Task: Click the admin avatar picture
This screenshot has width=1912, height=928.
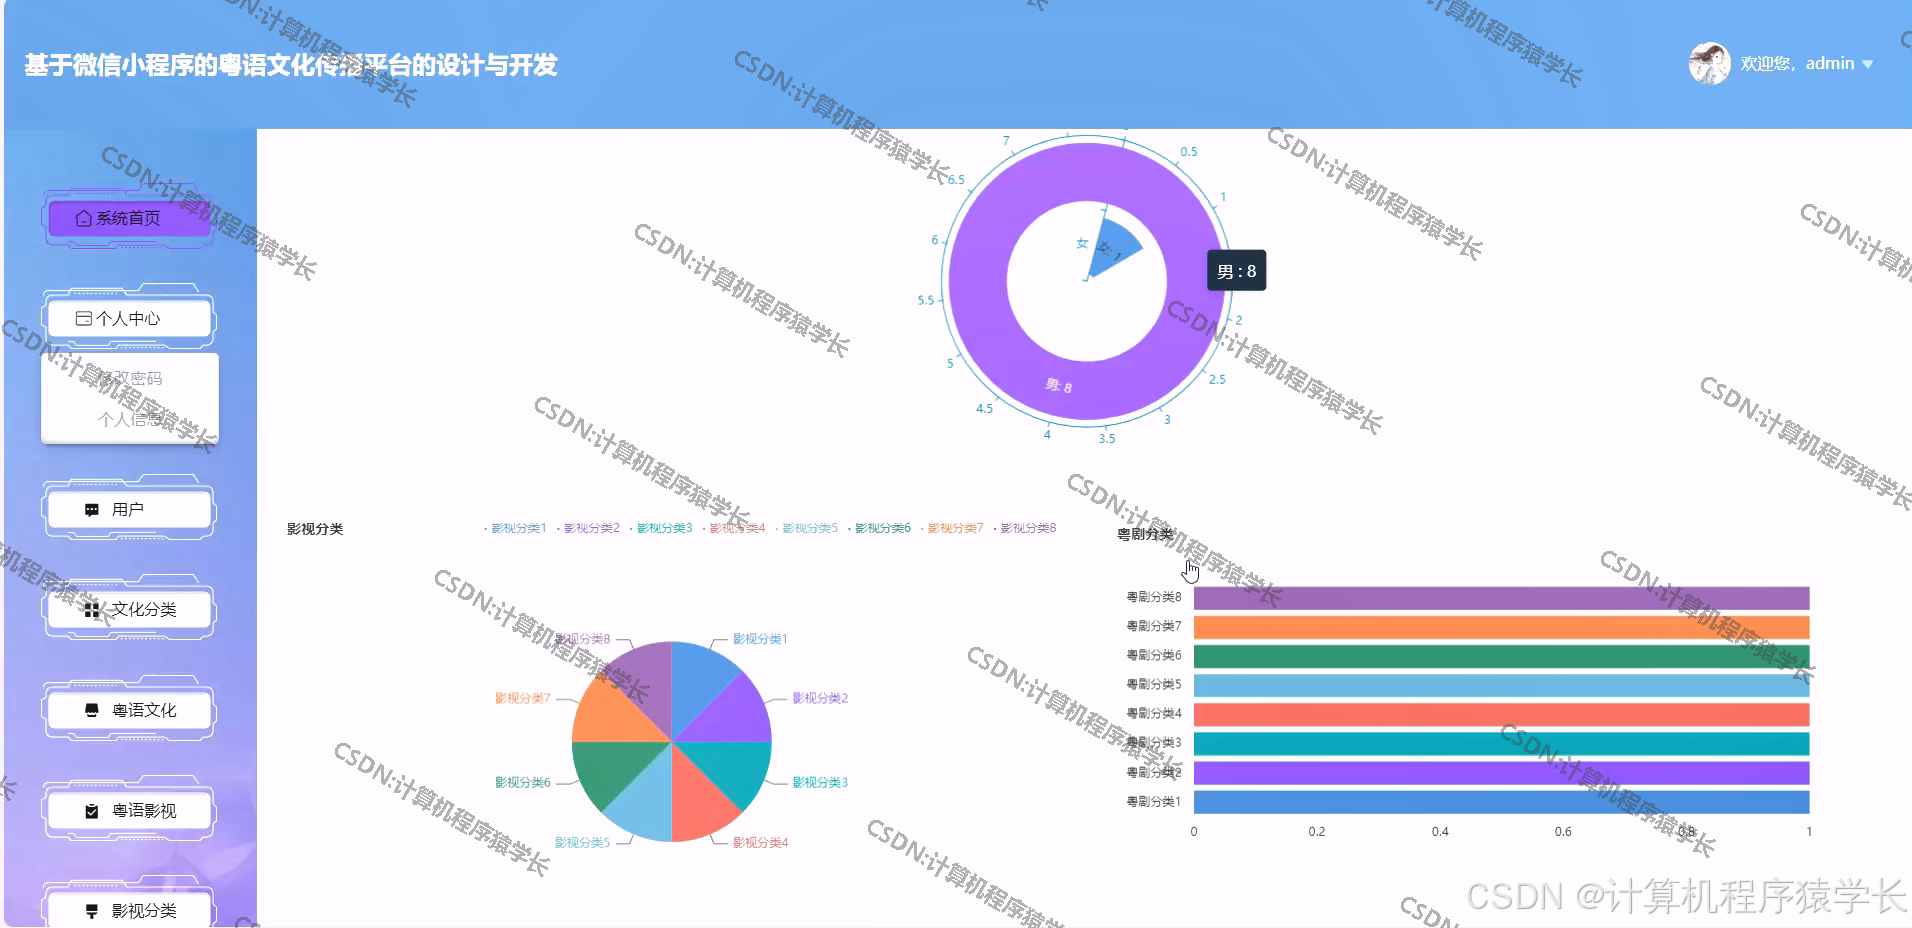Action: pyautogui.click(x=1709, y=64)
